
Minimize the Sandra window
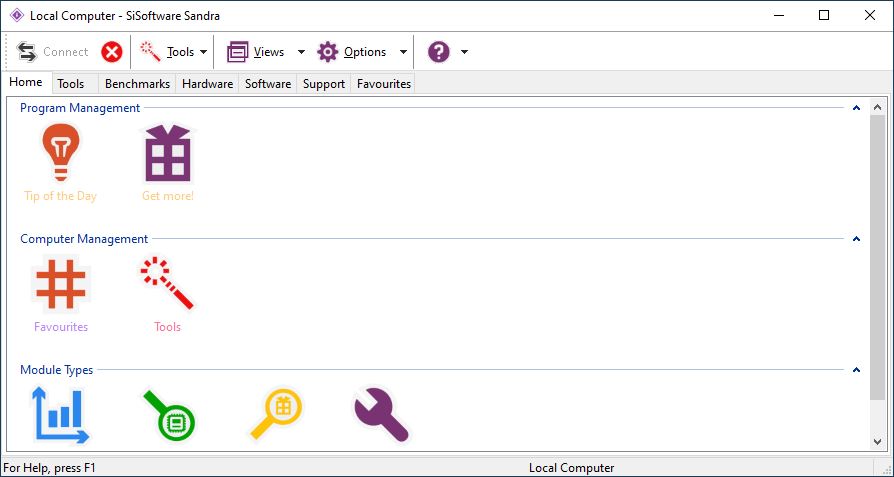click(779, 15)
